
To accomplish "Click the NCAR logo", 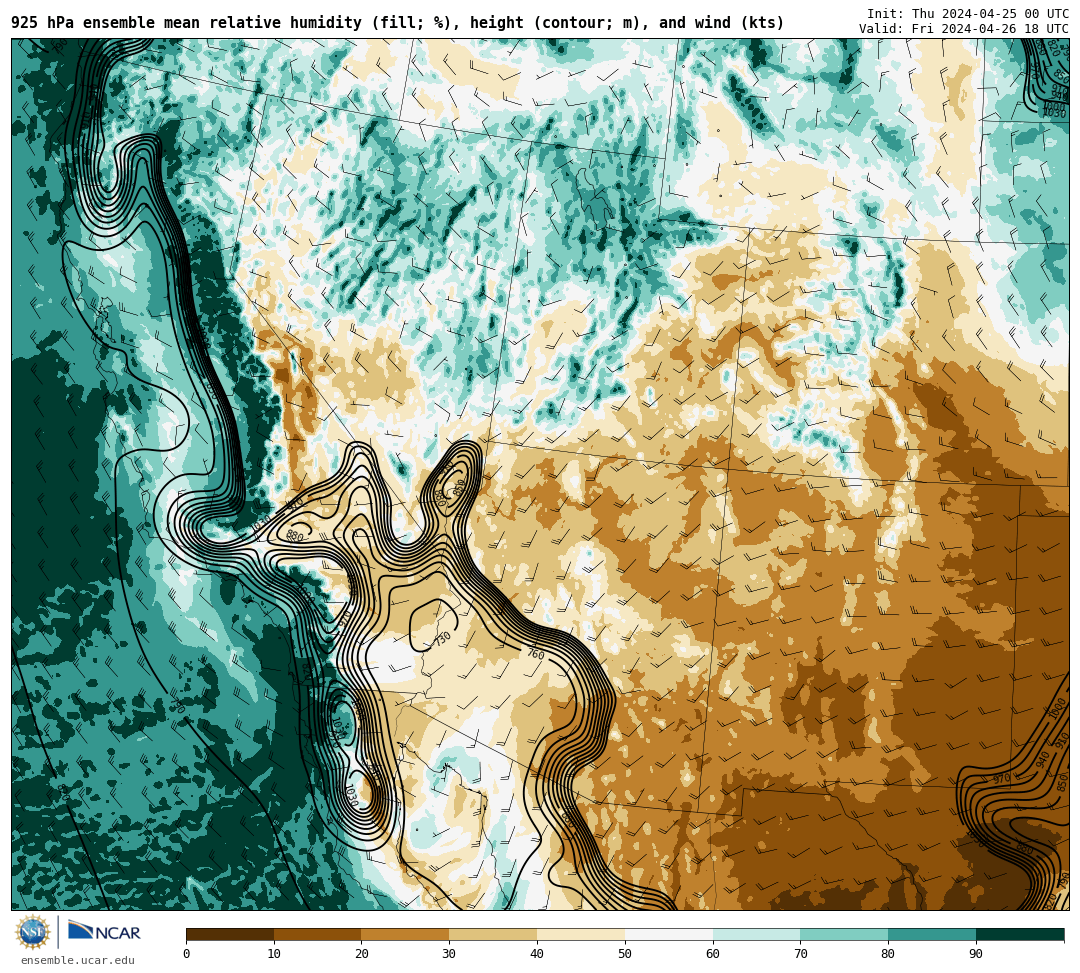I will [104, 931].
